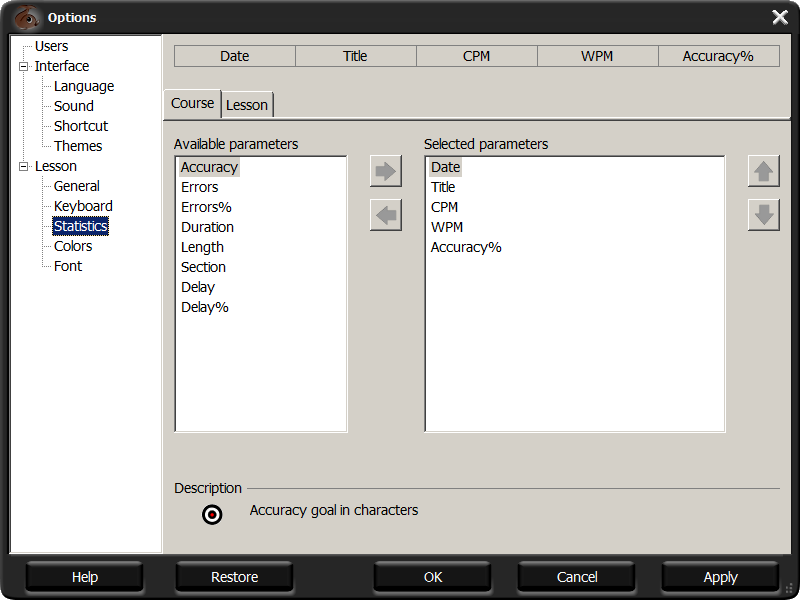Open the Keyboard settings page
This screenshot has height=600, width=800.
click(83, 206)
